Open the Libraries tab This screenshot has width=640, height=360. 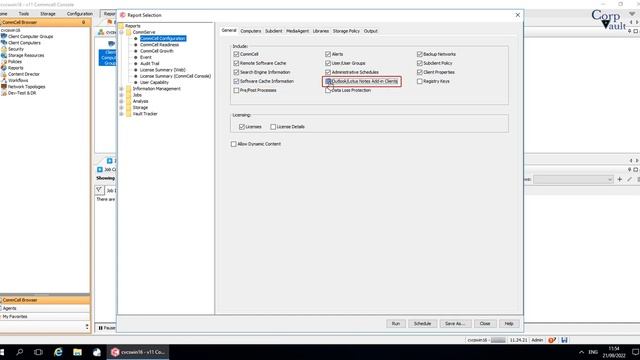[321, 31]
